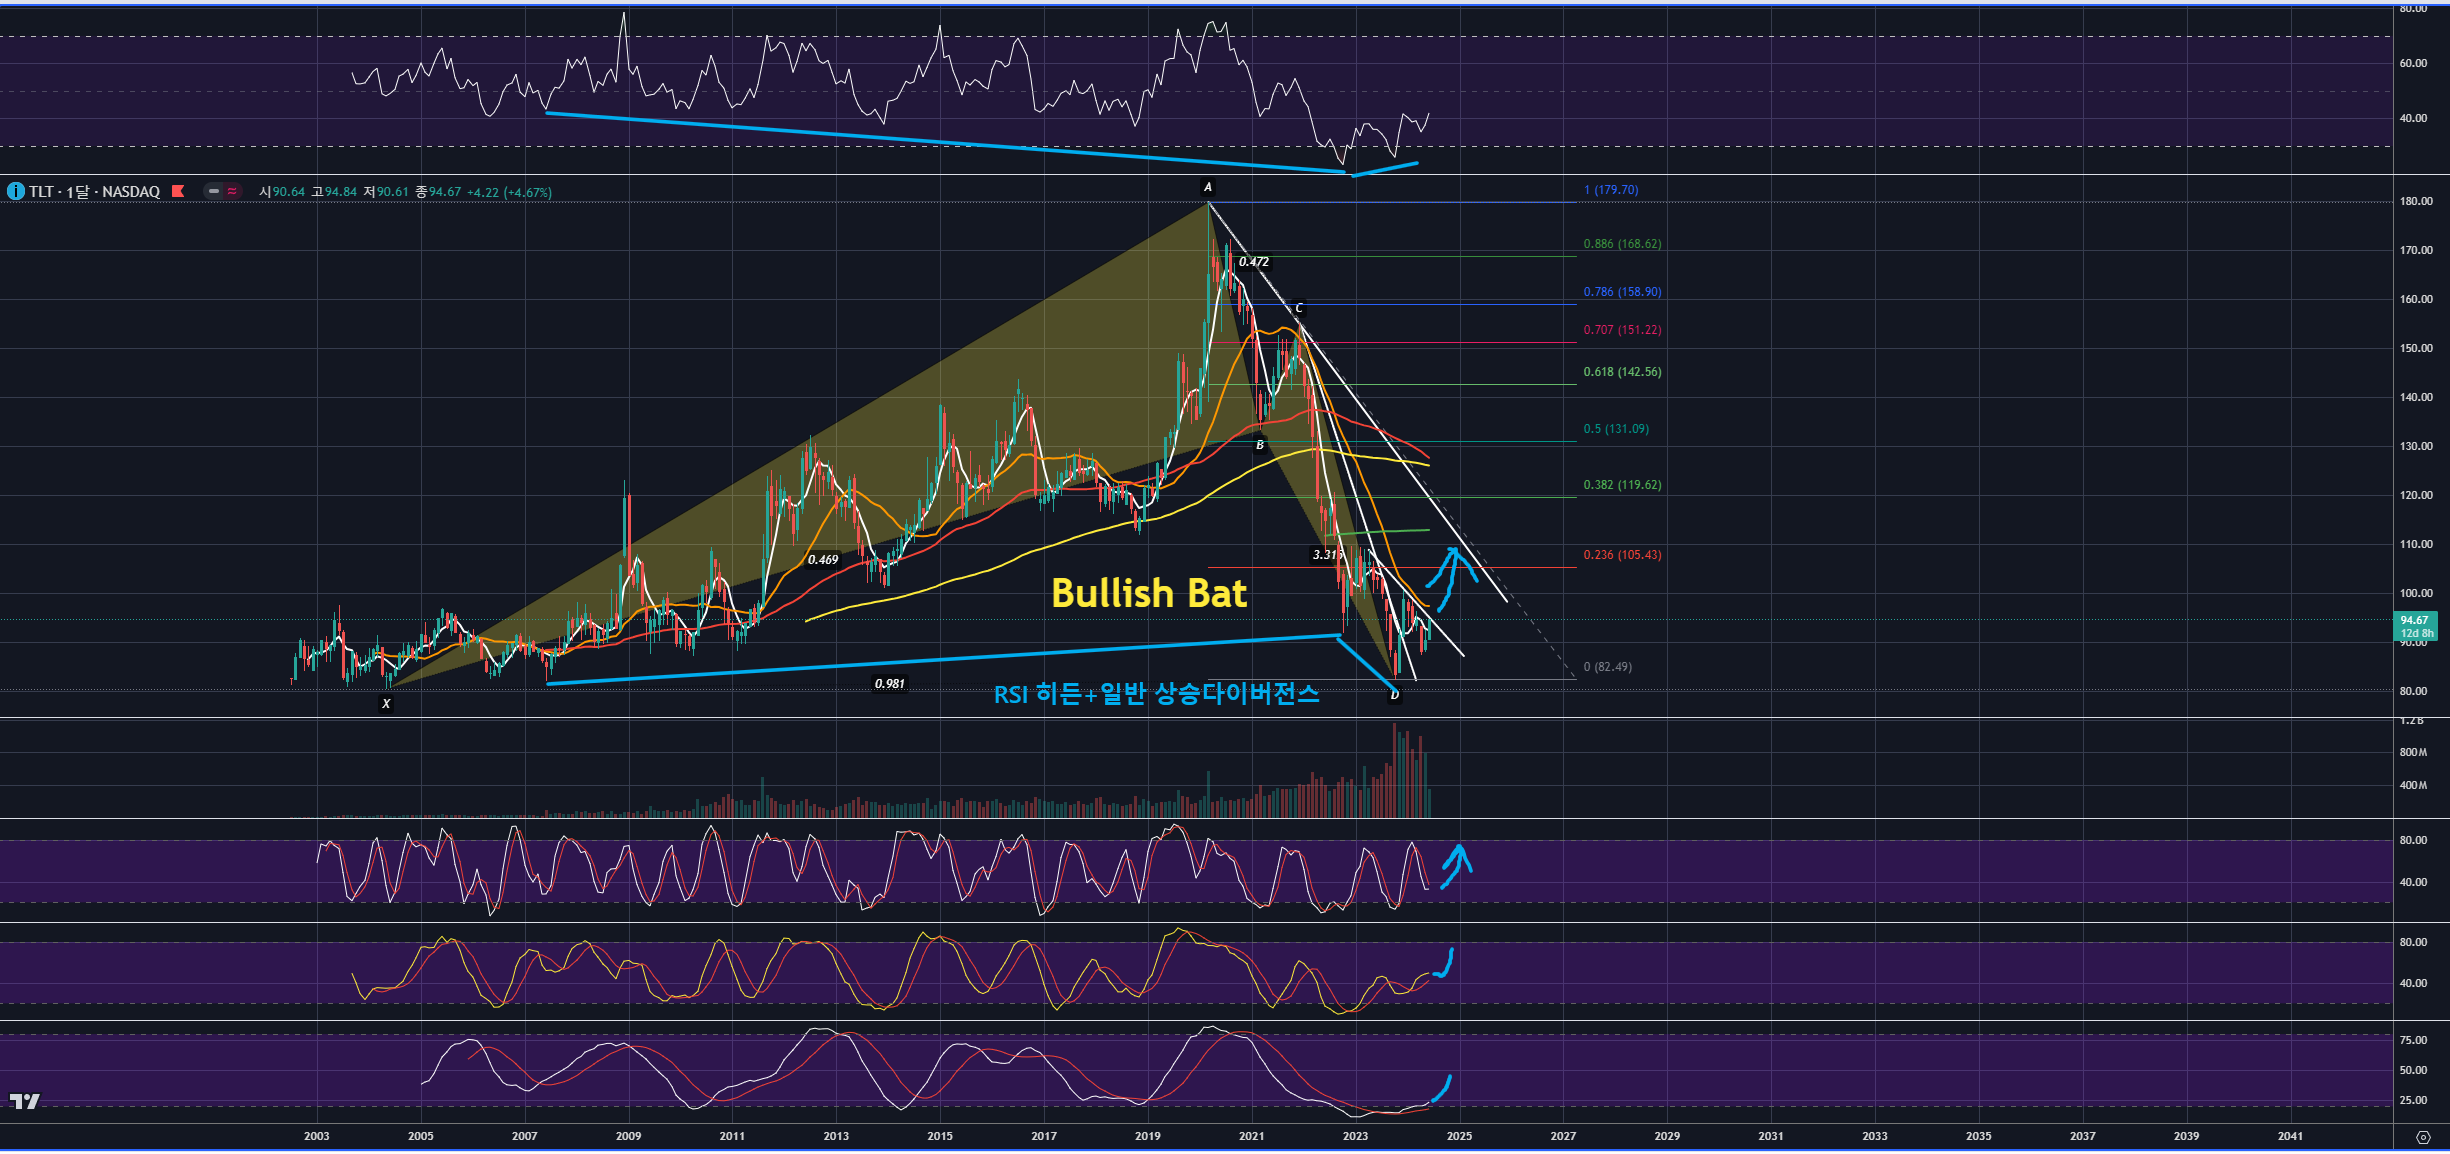The height and width of the screenshot is (1154, 2450).
Task: Select the yellow Bullish Bat text annotation
Action: (x=1148, y=593)
